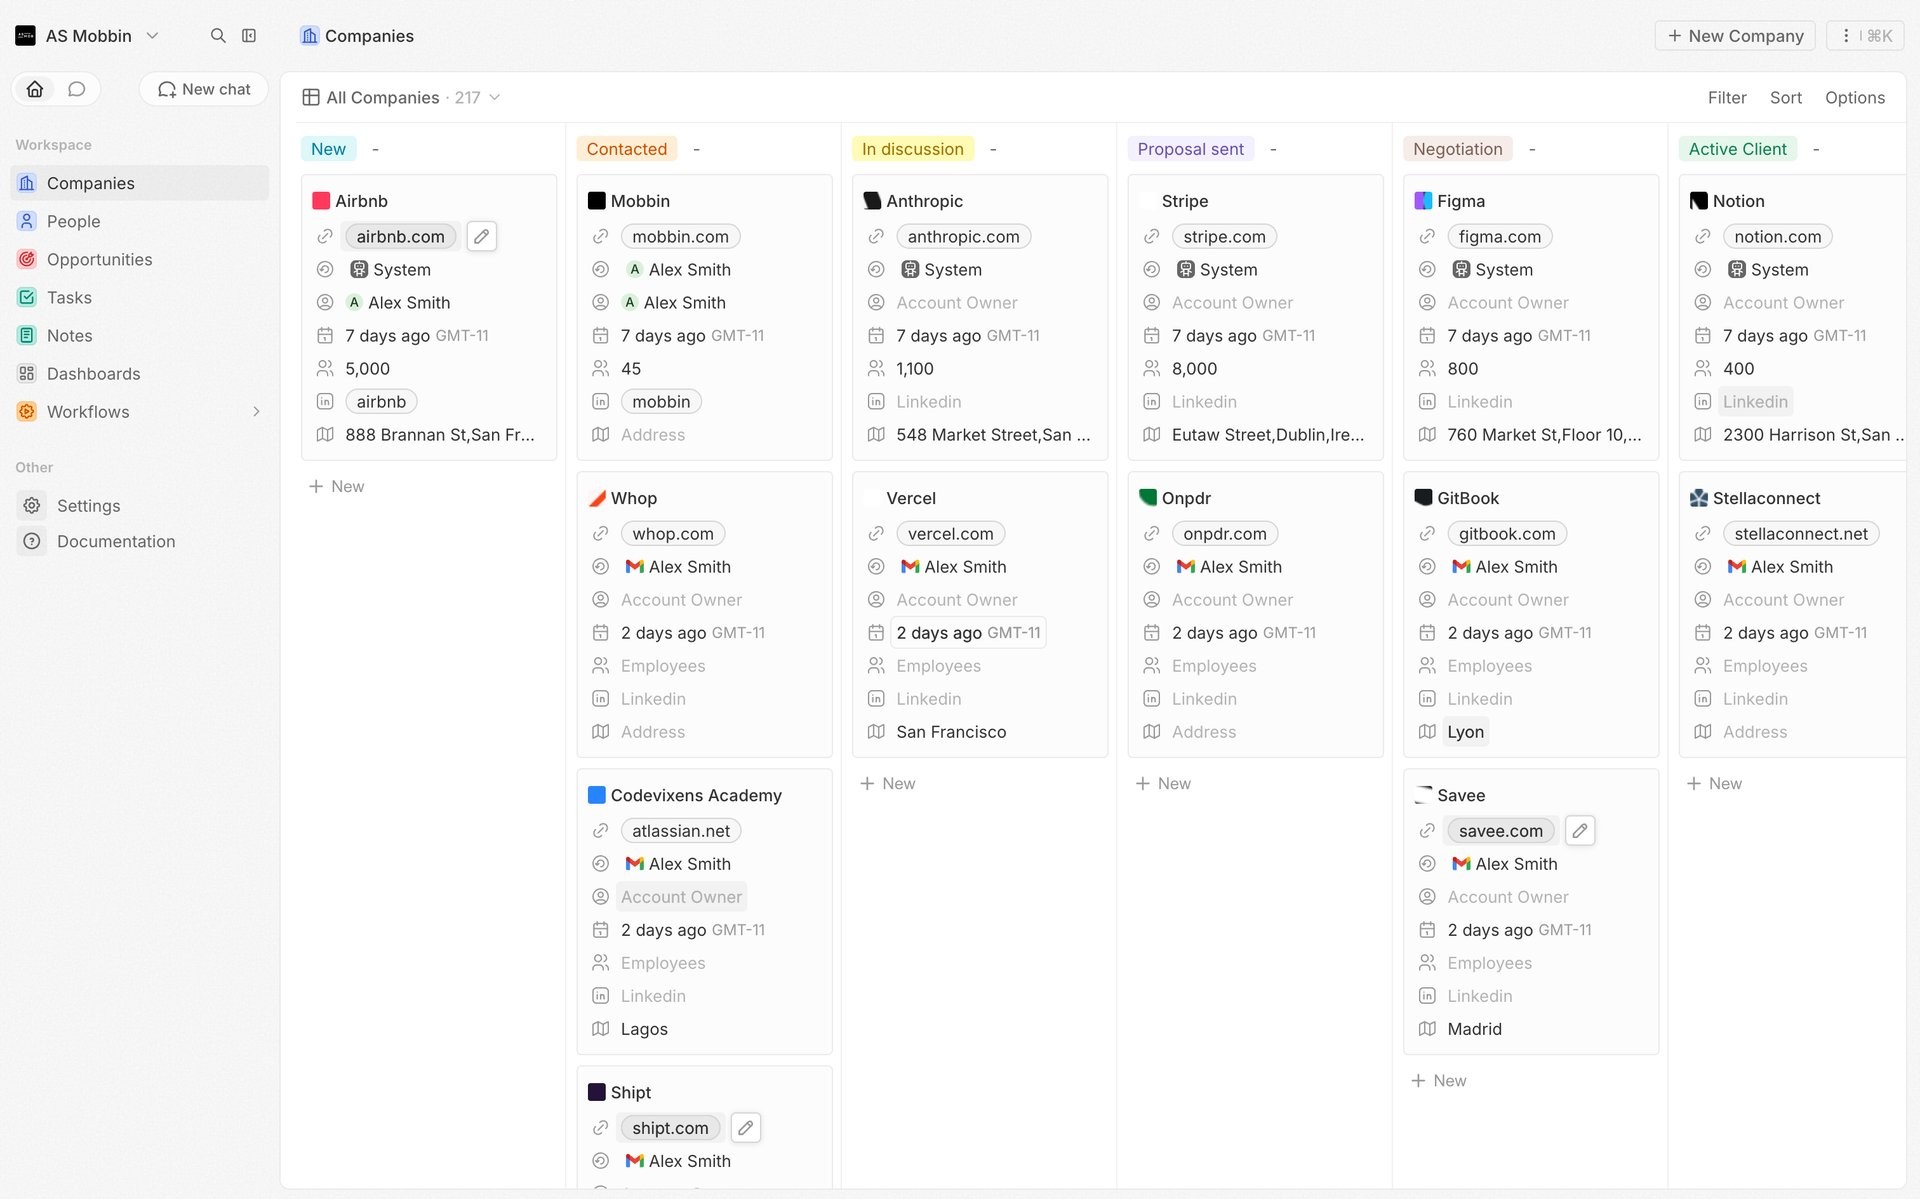Image resolution: width=1920 pixels, height=1199 pixels.
Task: Click the New Company button
Action: click(1735, 36)
